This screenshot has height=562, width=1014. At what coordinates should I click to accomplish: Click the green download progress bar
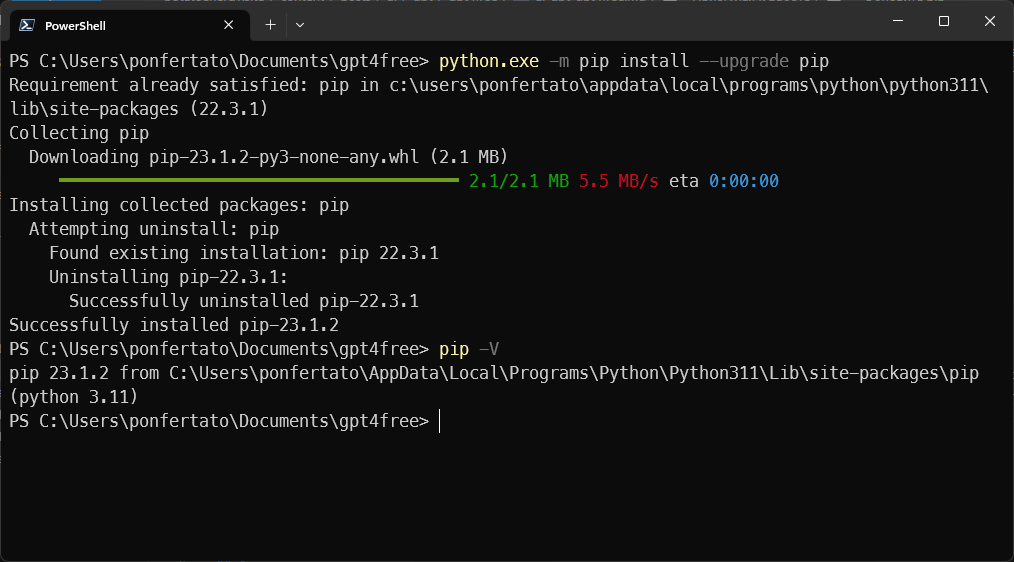(x=258, y=180)
